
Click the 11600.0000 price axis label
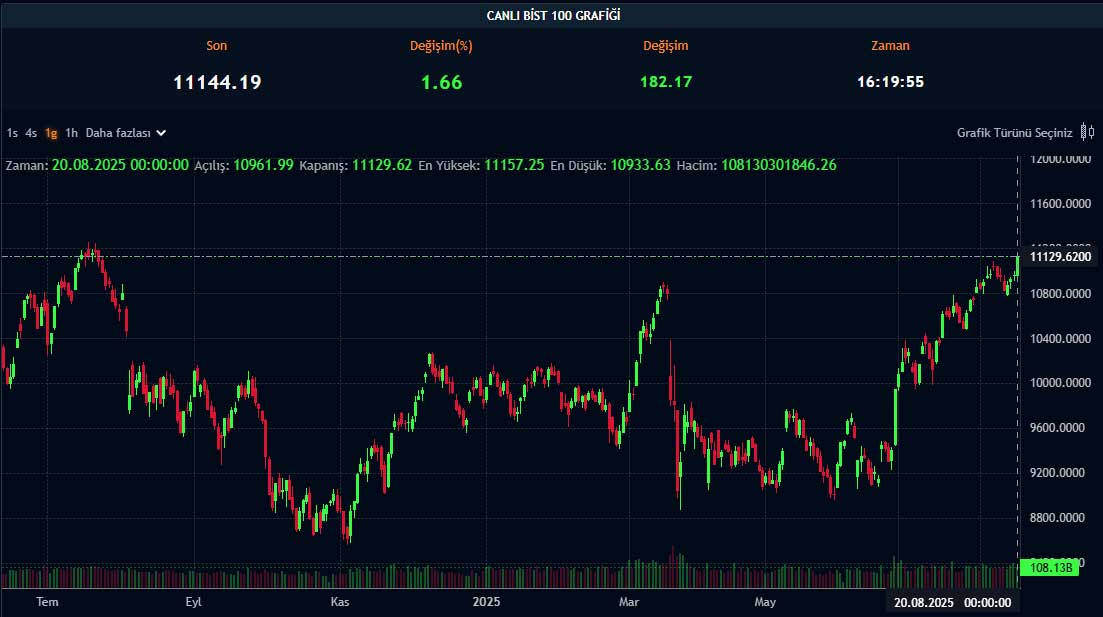click(1060, 204)
